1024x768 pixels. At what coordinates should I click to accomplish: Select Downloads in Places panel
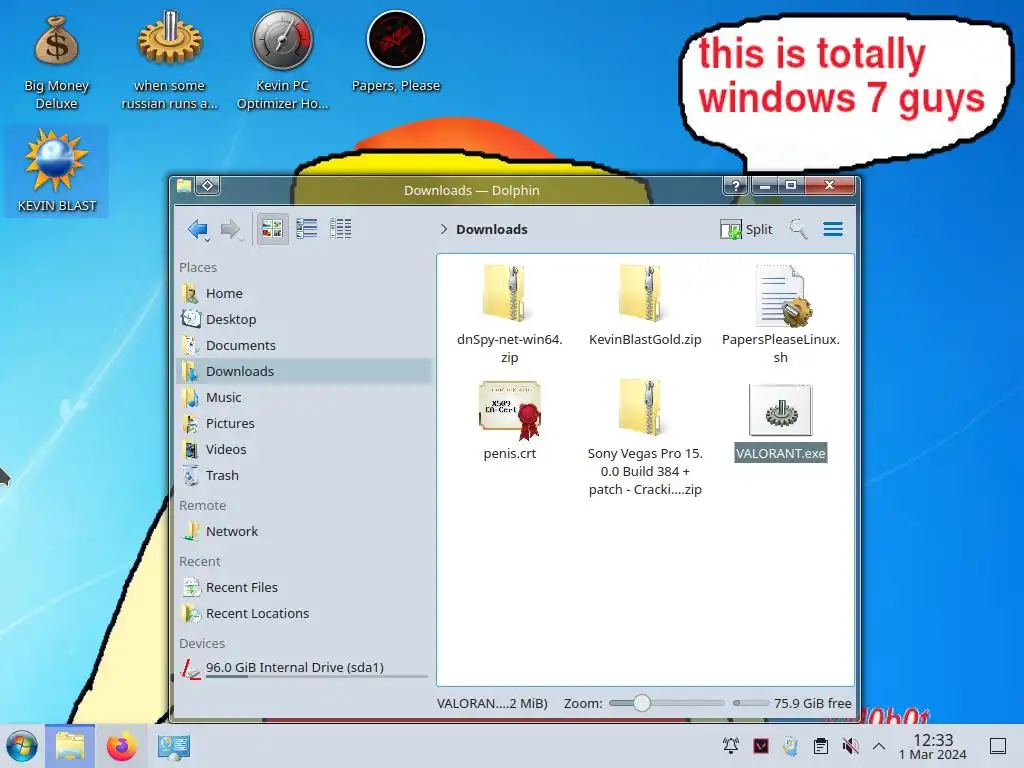point(304,371)
